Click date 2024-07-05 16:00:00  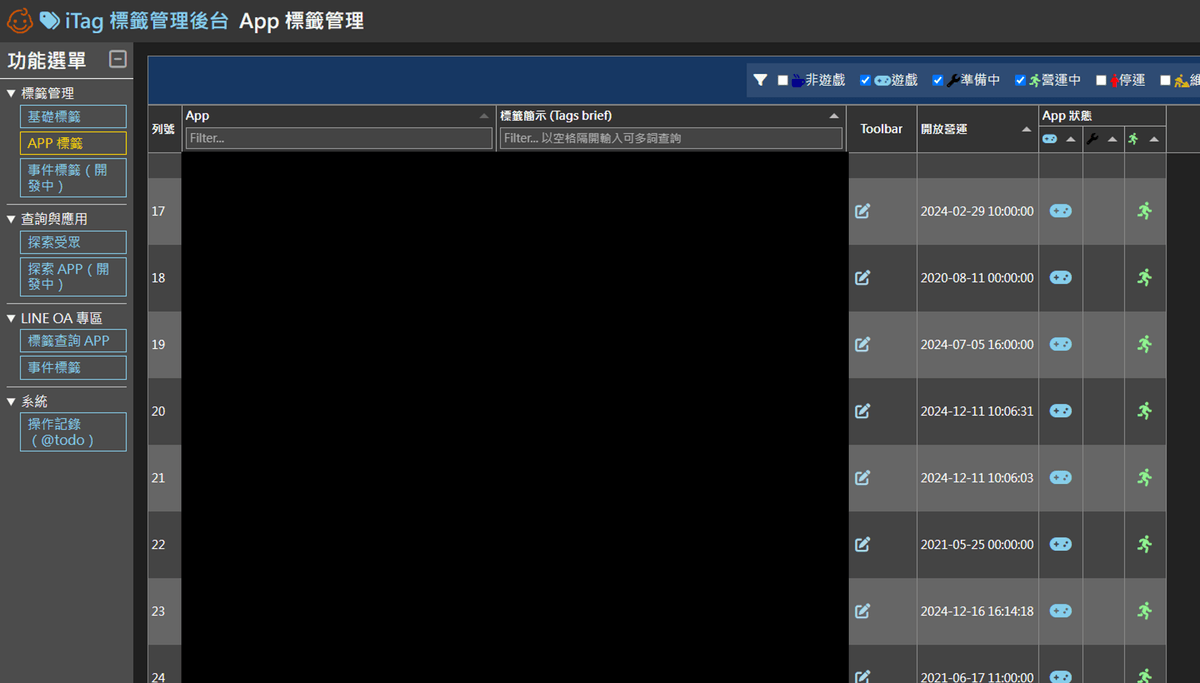pos(977,344)
